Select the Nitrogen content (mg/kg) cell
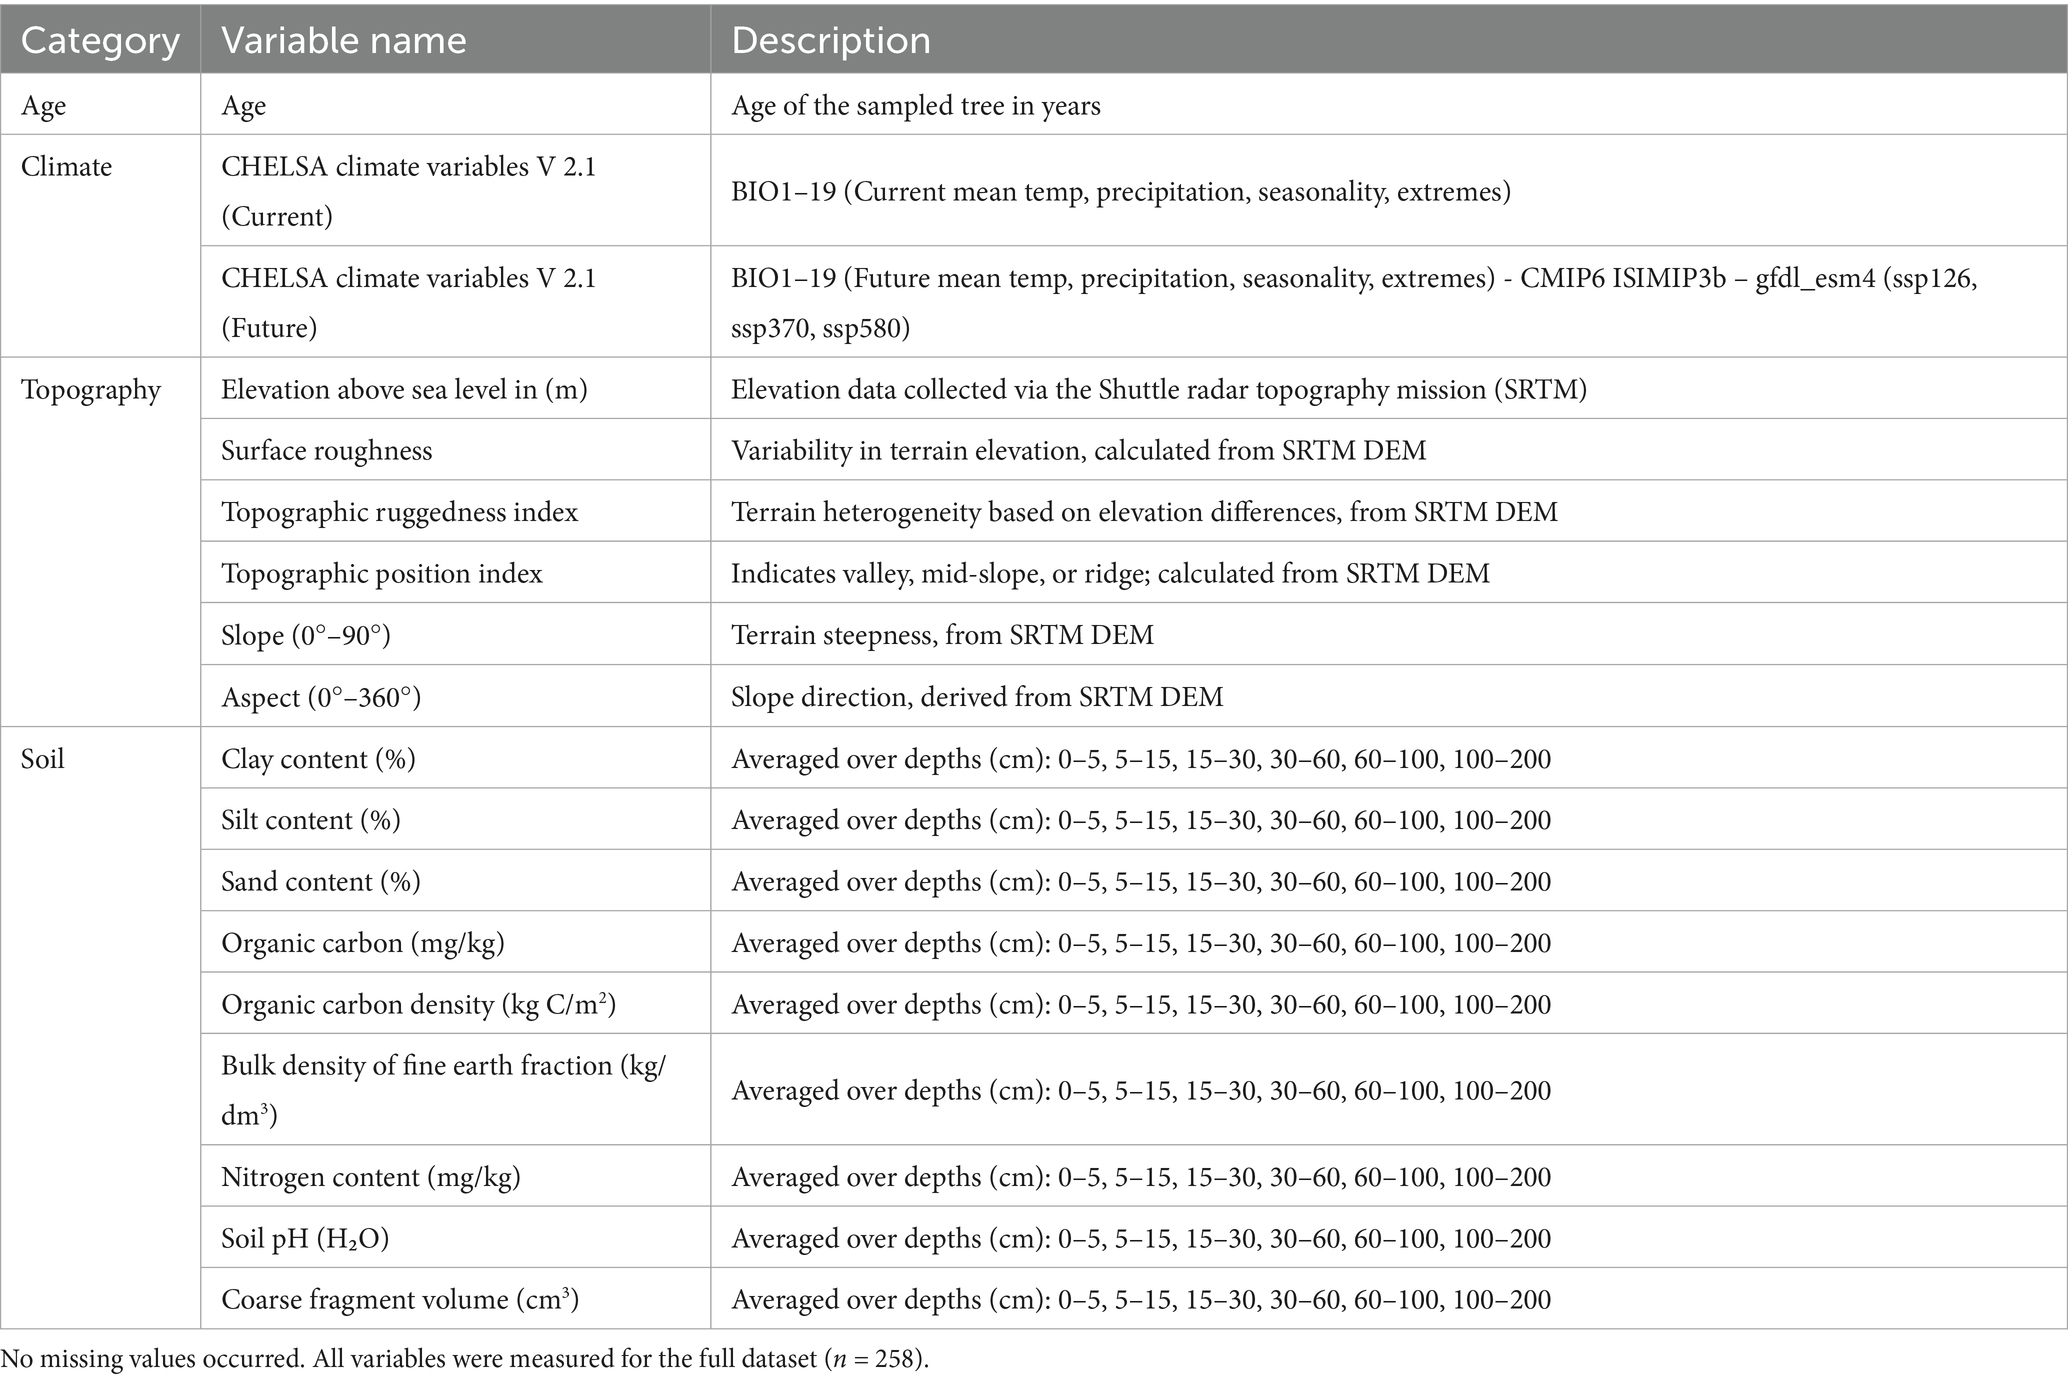Screen dimensions: 2068x1381 coord(370,1177)
